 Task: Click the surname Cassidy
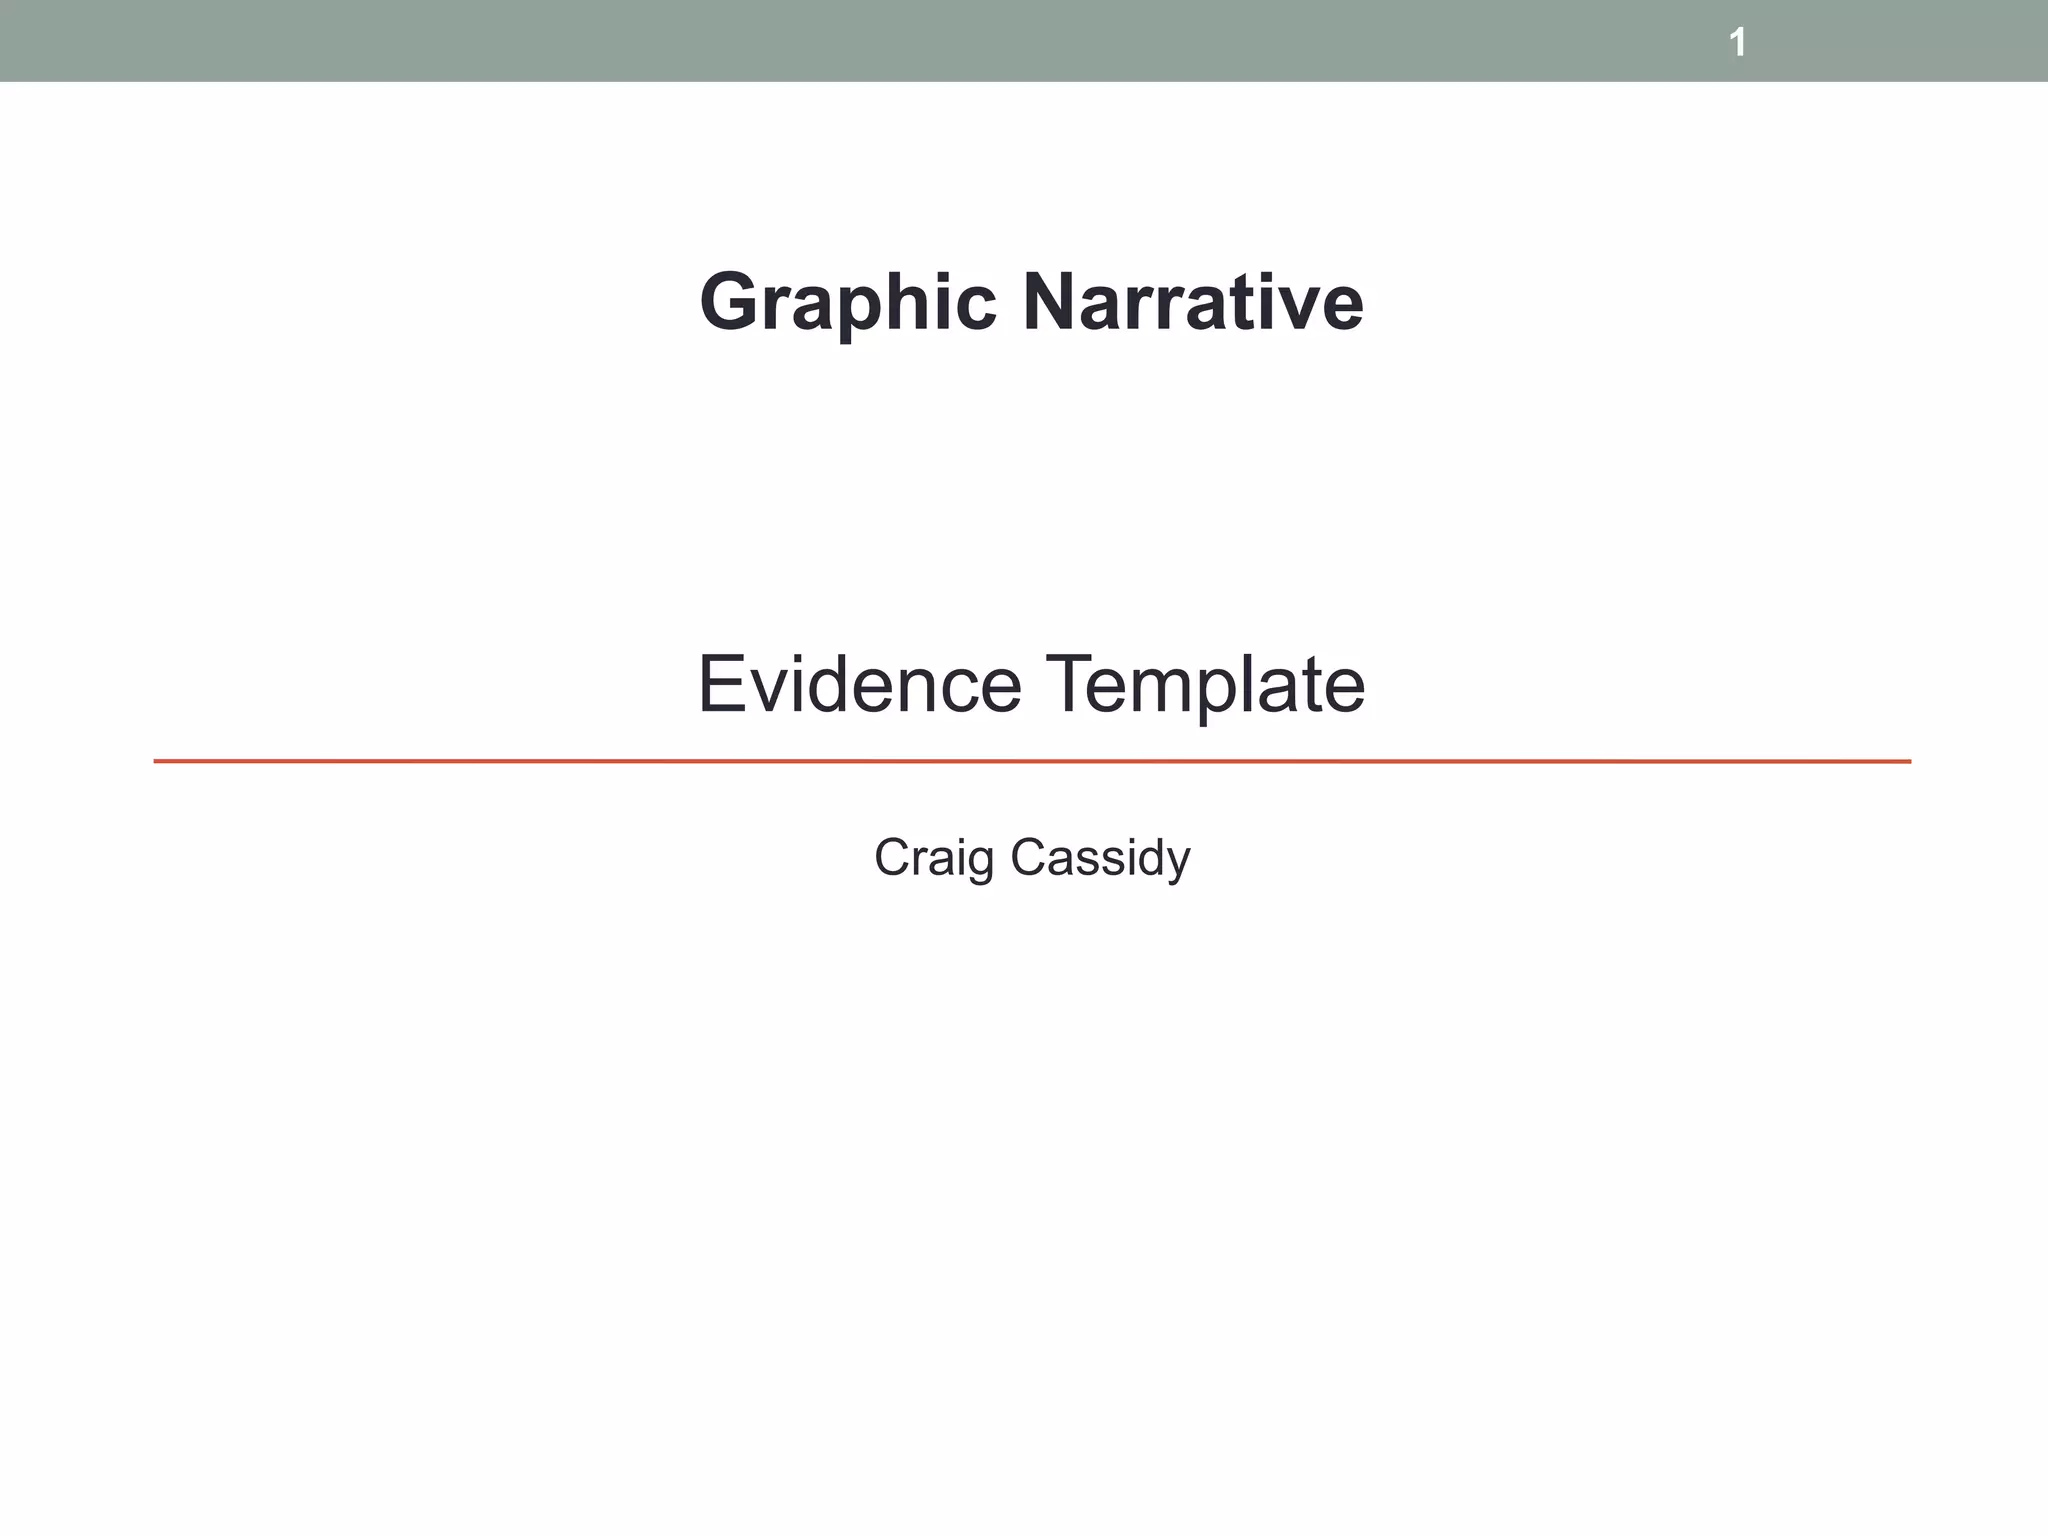pos(1100,858)
